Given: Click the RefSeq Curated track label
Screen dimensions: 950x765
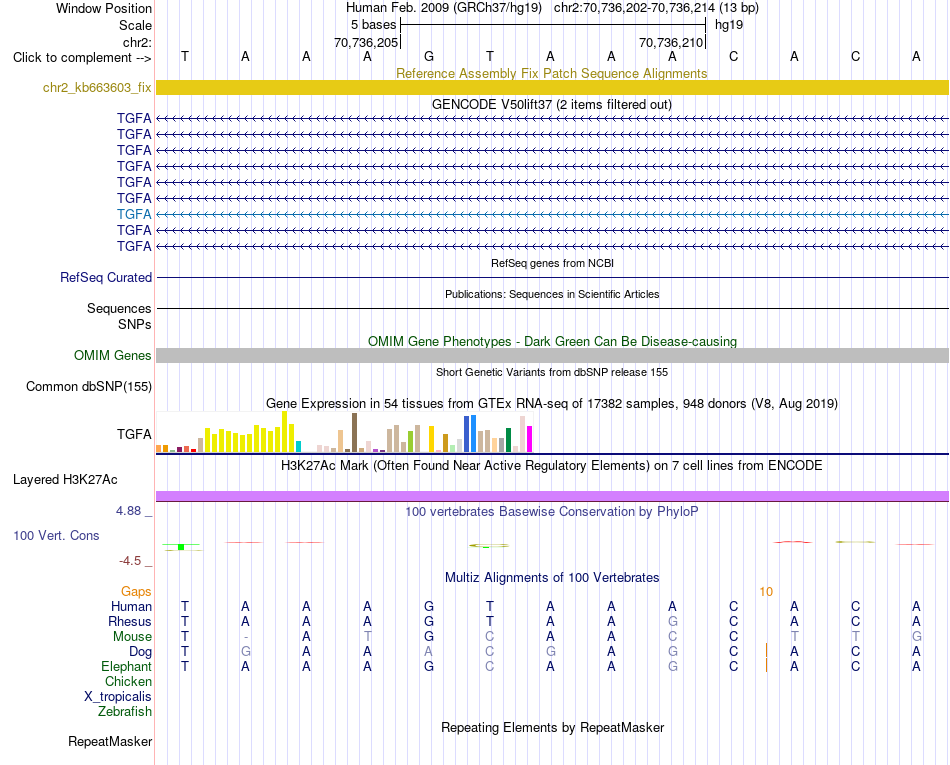Looking at the screenshot, I should click(106, 277).
